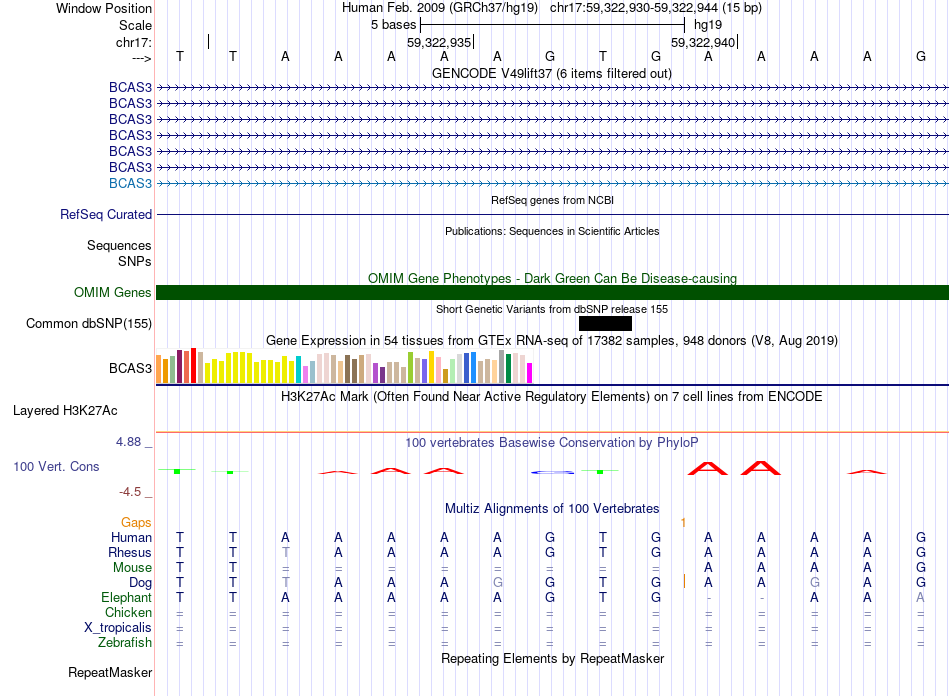Click 'Short Genetic Variants from dbSNP' title
Screen dimensions: 950x696
(552, 310)
